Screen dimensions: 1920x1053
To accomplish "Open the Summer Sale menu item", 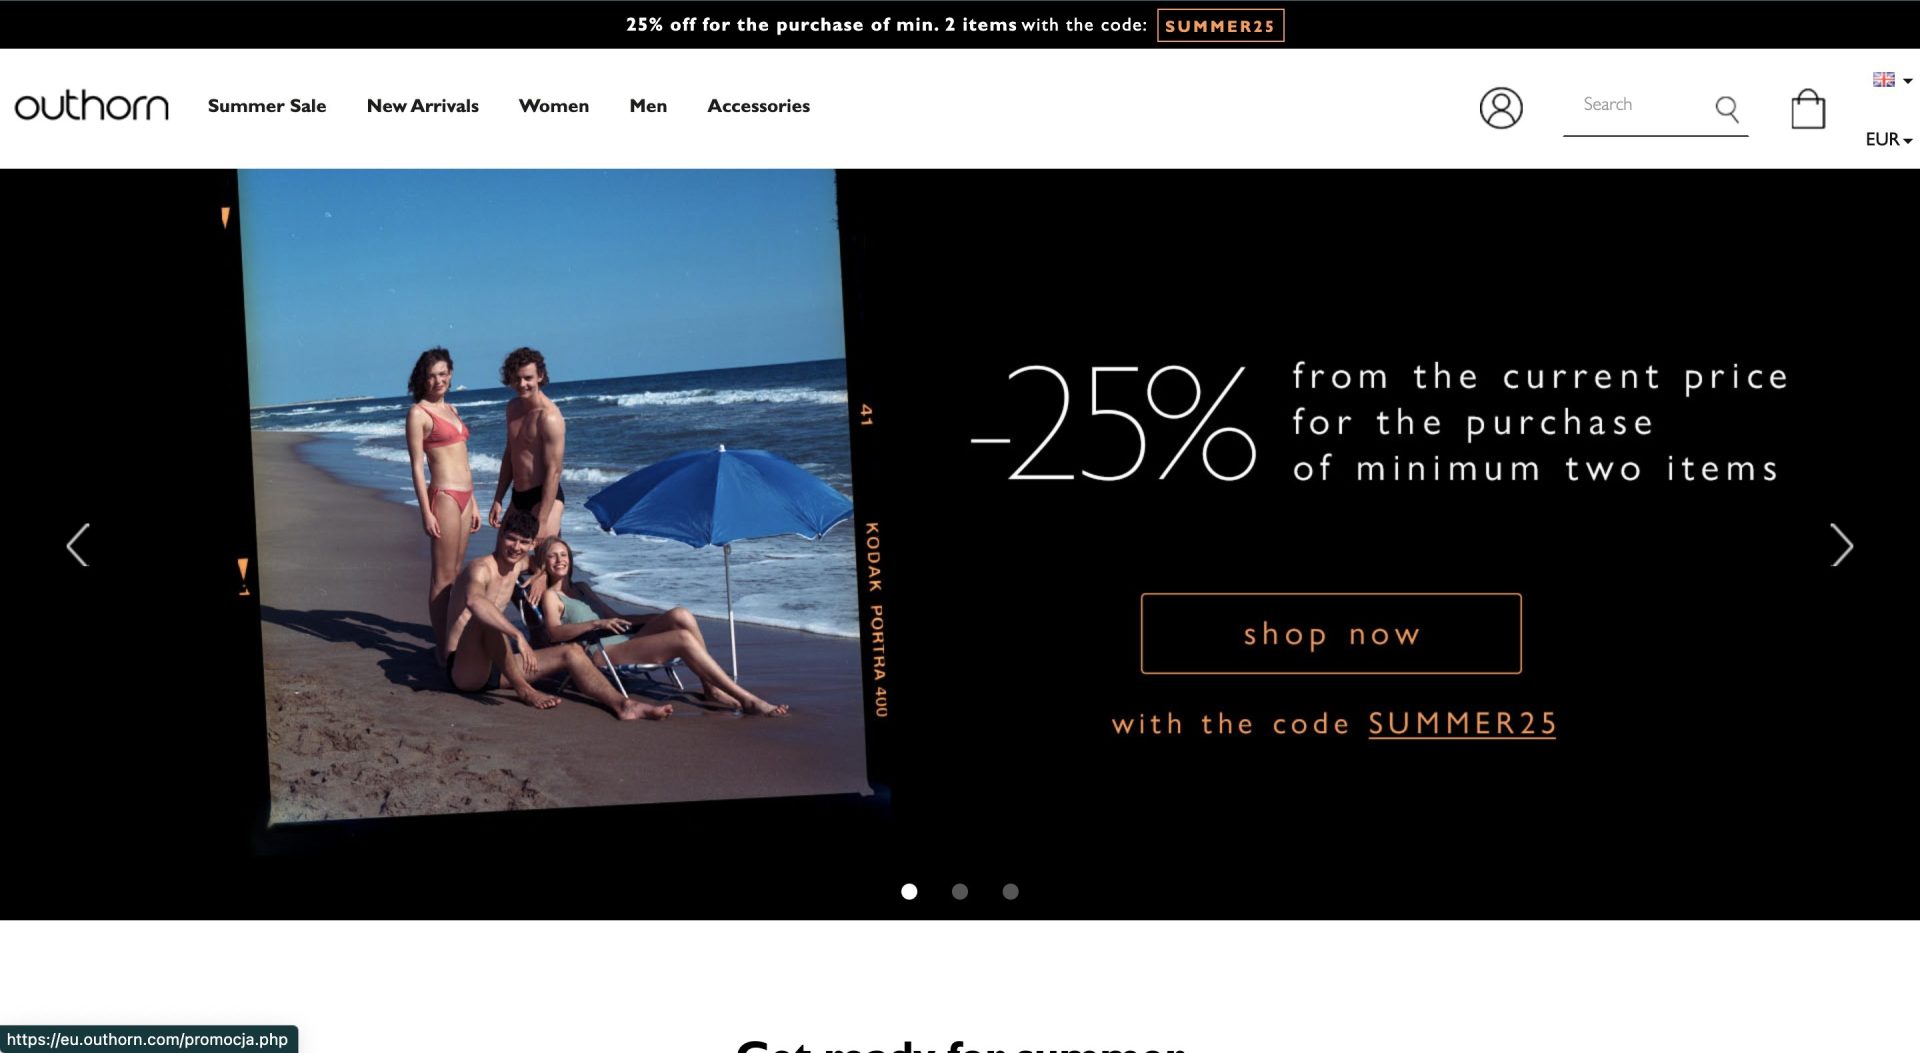I will click(x=267, y=106).
